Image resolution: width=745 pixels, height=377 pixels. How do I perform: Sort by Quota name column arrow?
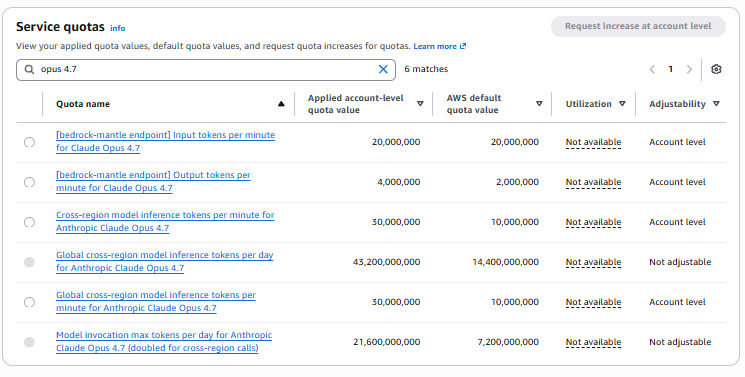pyautogui.click(x=281, y=104)
